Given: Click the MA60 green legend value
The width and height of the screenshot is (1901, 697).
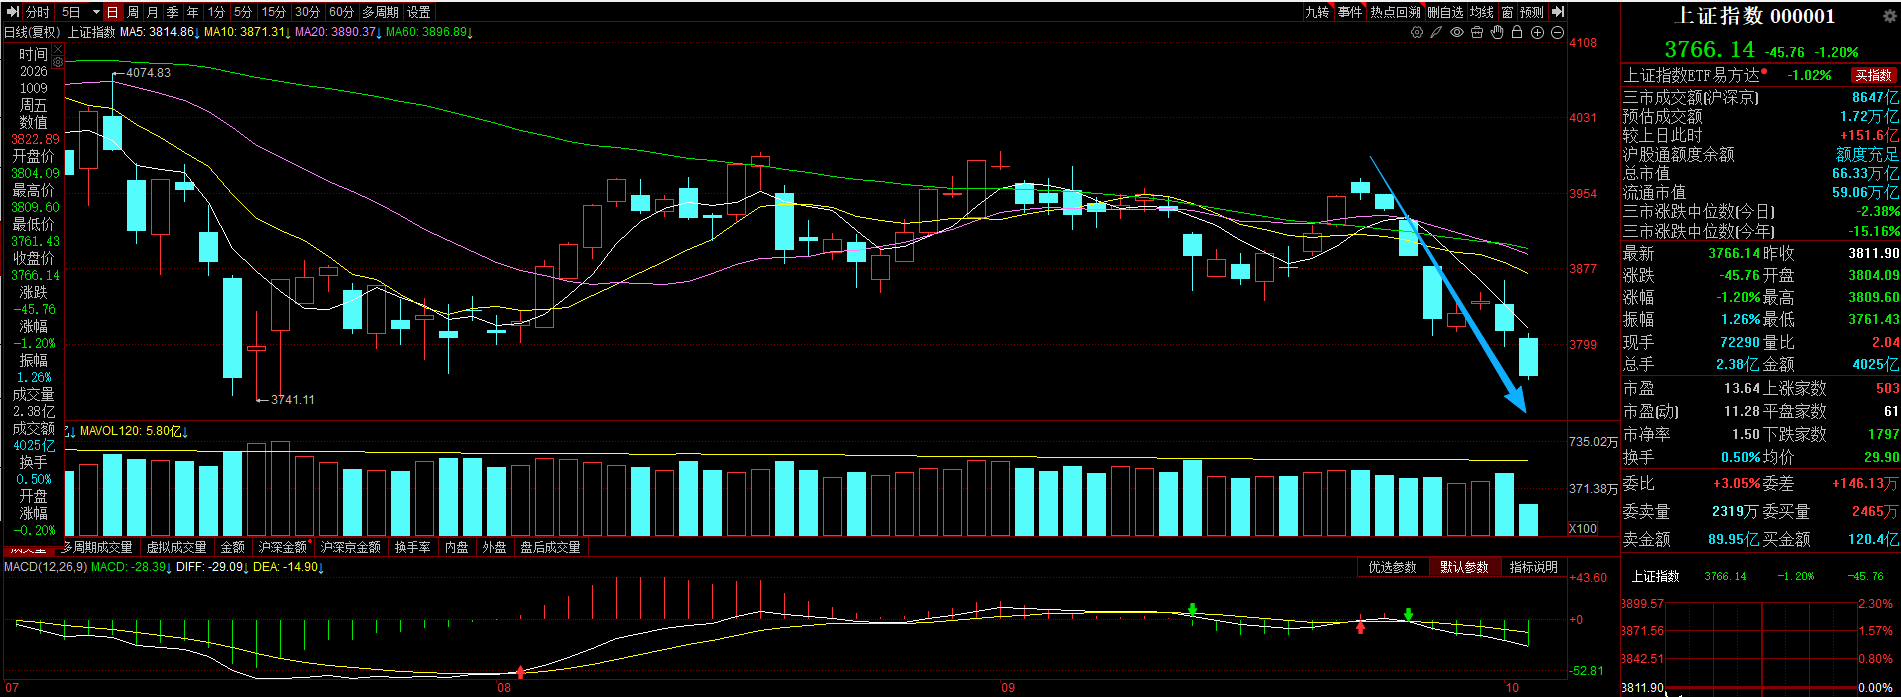Looking at the screenshot, I should click(430, 32).
